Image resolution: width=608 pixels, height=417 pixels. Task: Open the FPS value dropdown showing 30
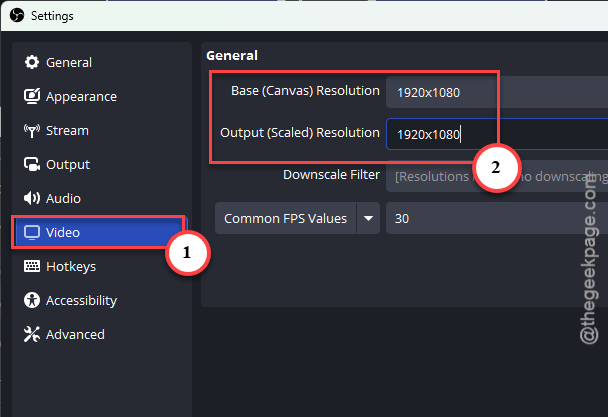coord(497,218)
